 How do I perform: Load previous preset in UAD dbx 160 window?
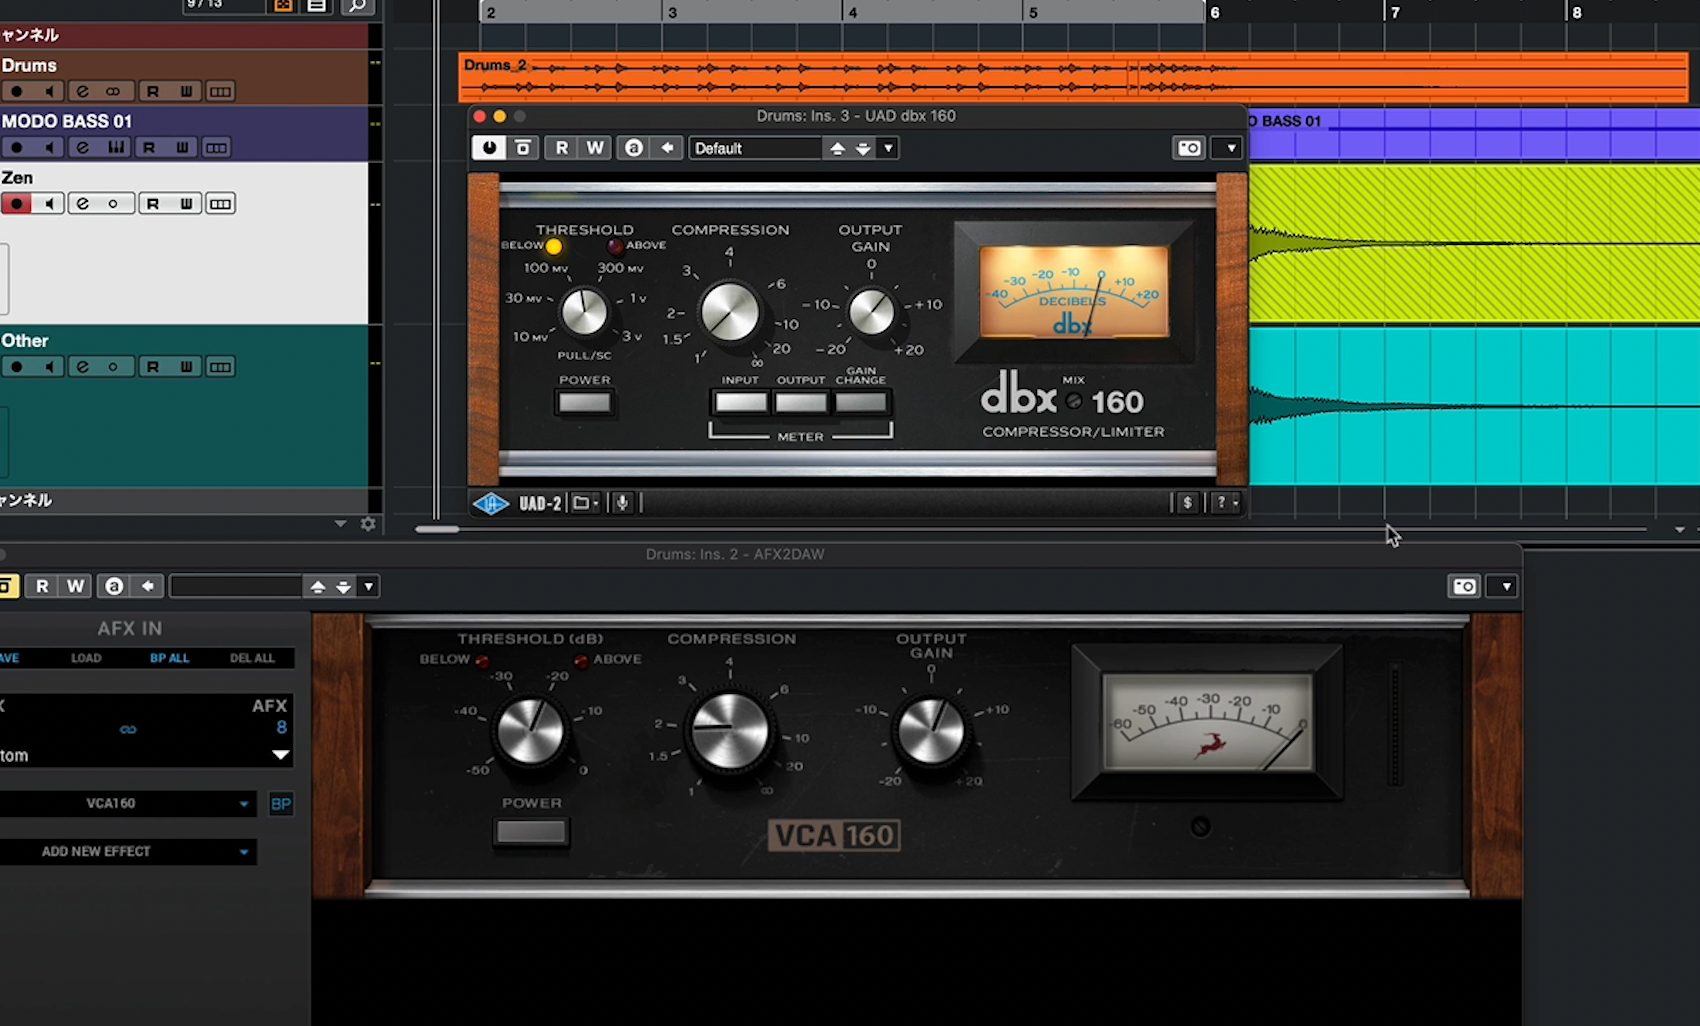tap(837, 148)
